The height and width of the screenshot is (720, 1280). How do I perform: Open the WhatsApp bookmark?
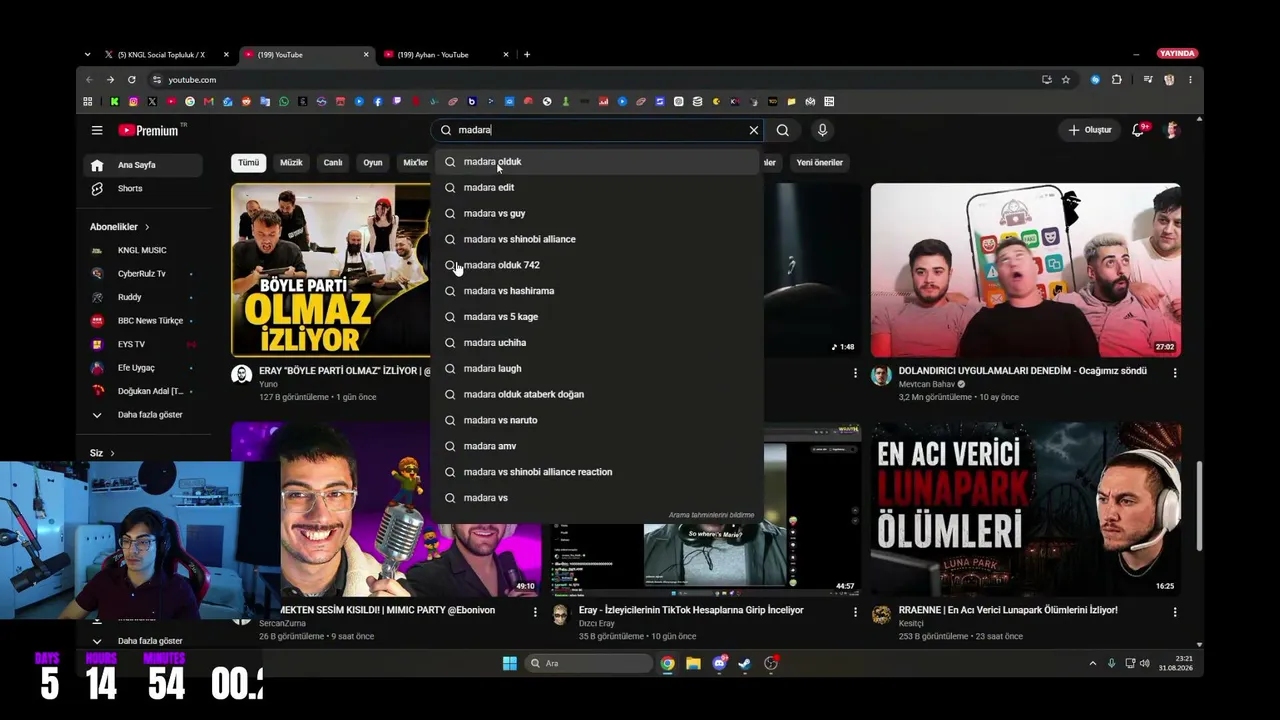click(x=284, y=101)
